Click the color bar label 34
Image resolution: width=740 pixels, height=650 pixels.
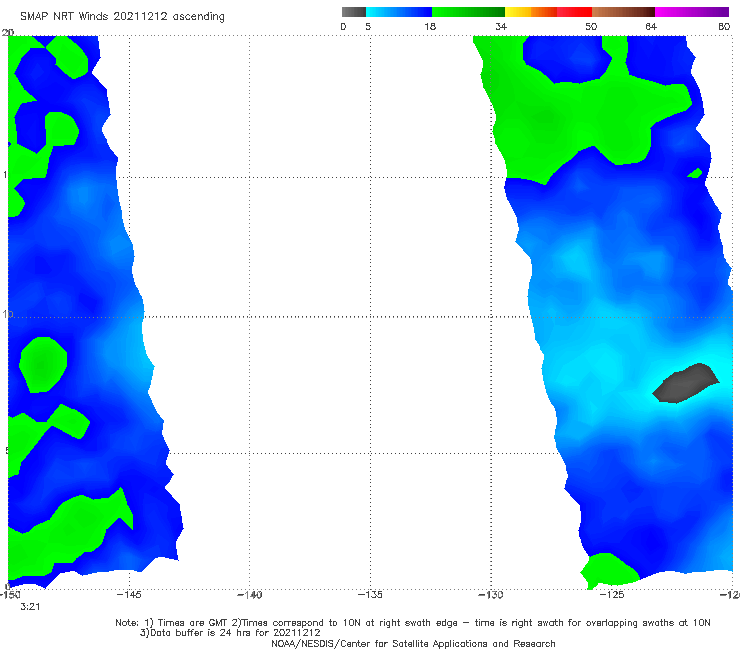[x=501, y=27]
